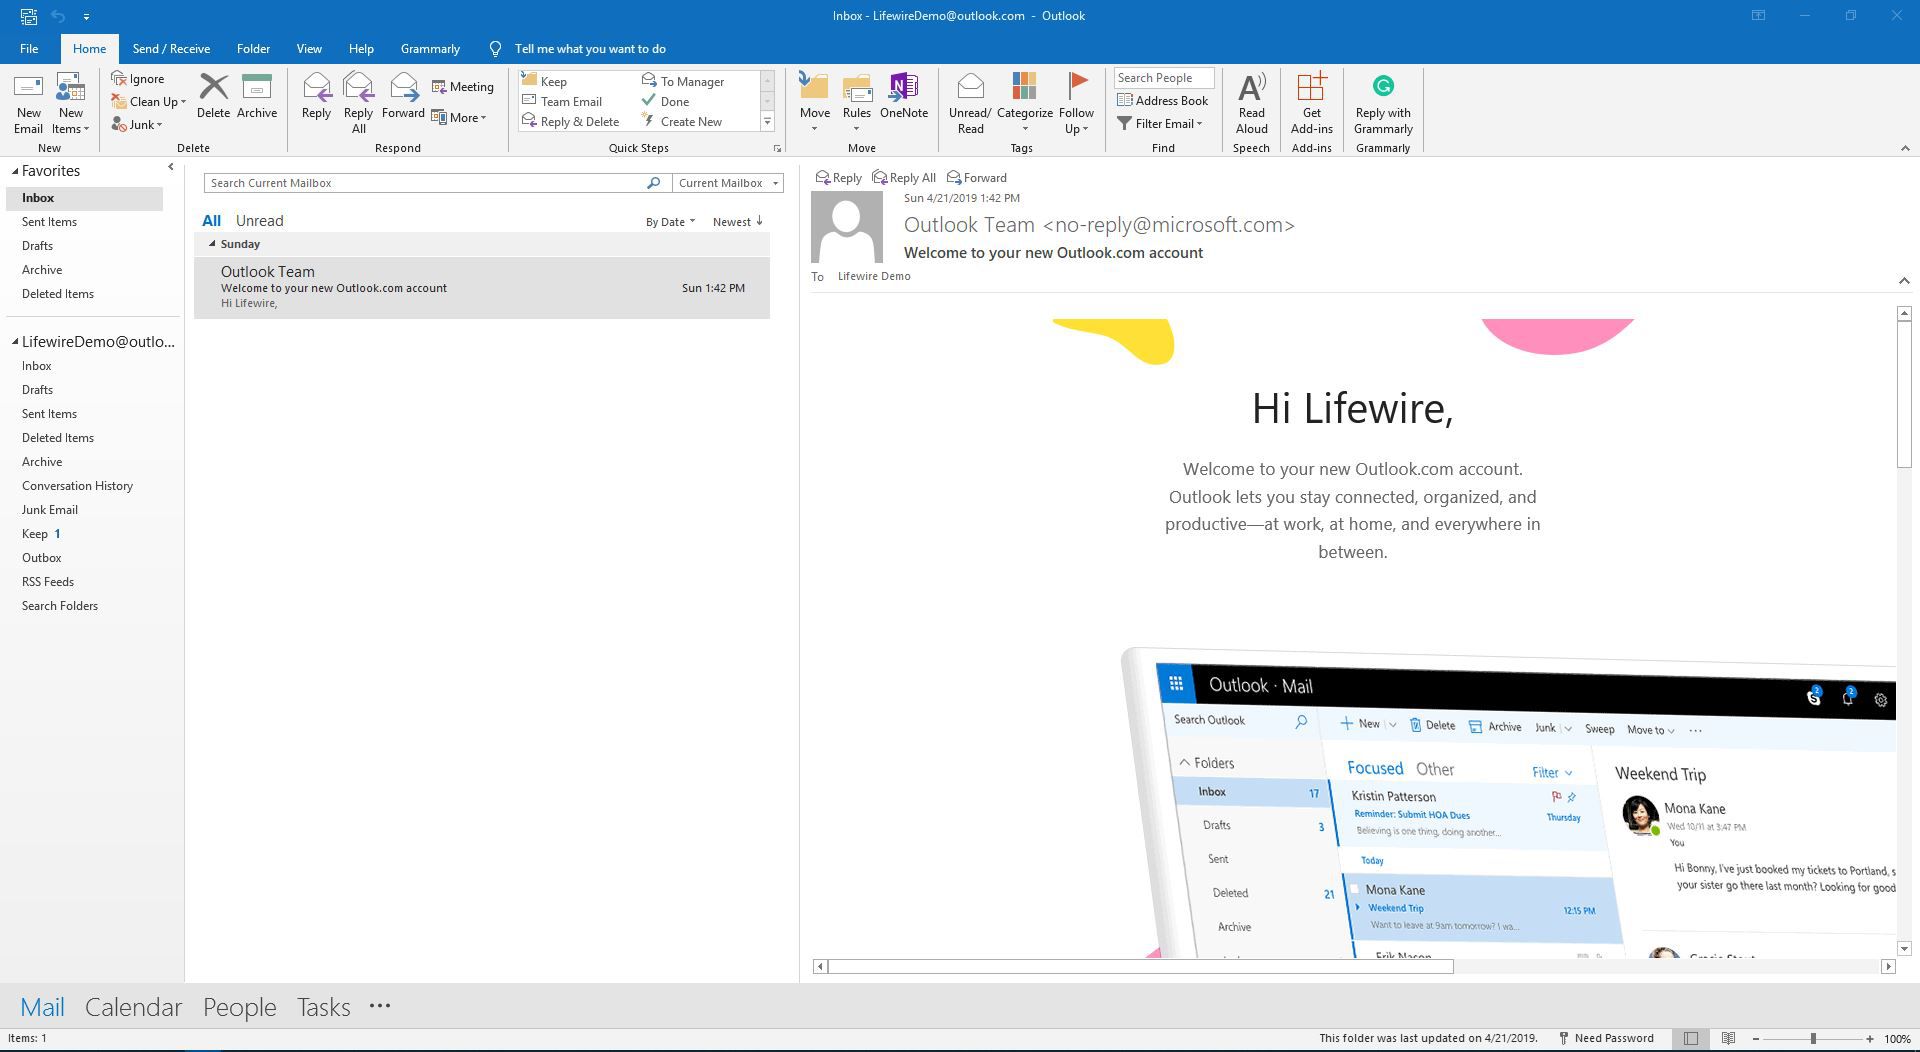Collapse the LifewireDemo account tree
Viewport: 1920px width, 1052px height.
pyautogui.click(x=15, y=342)
